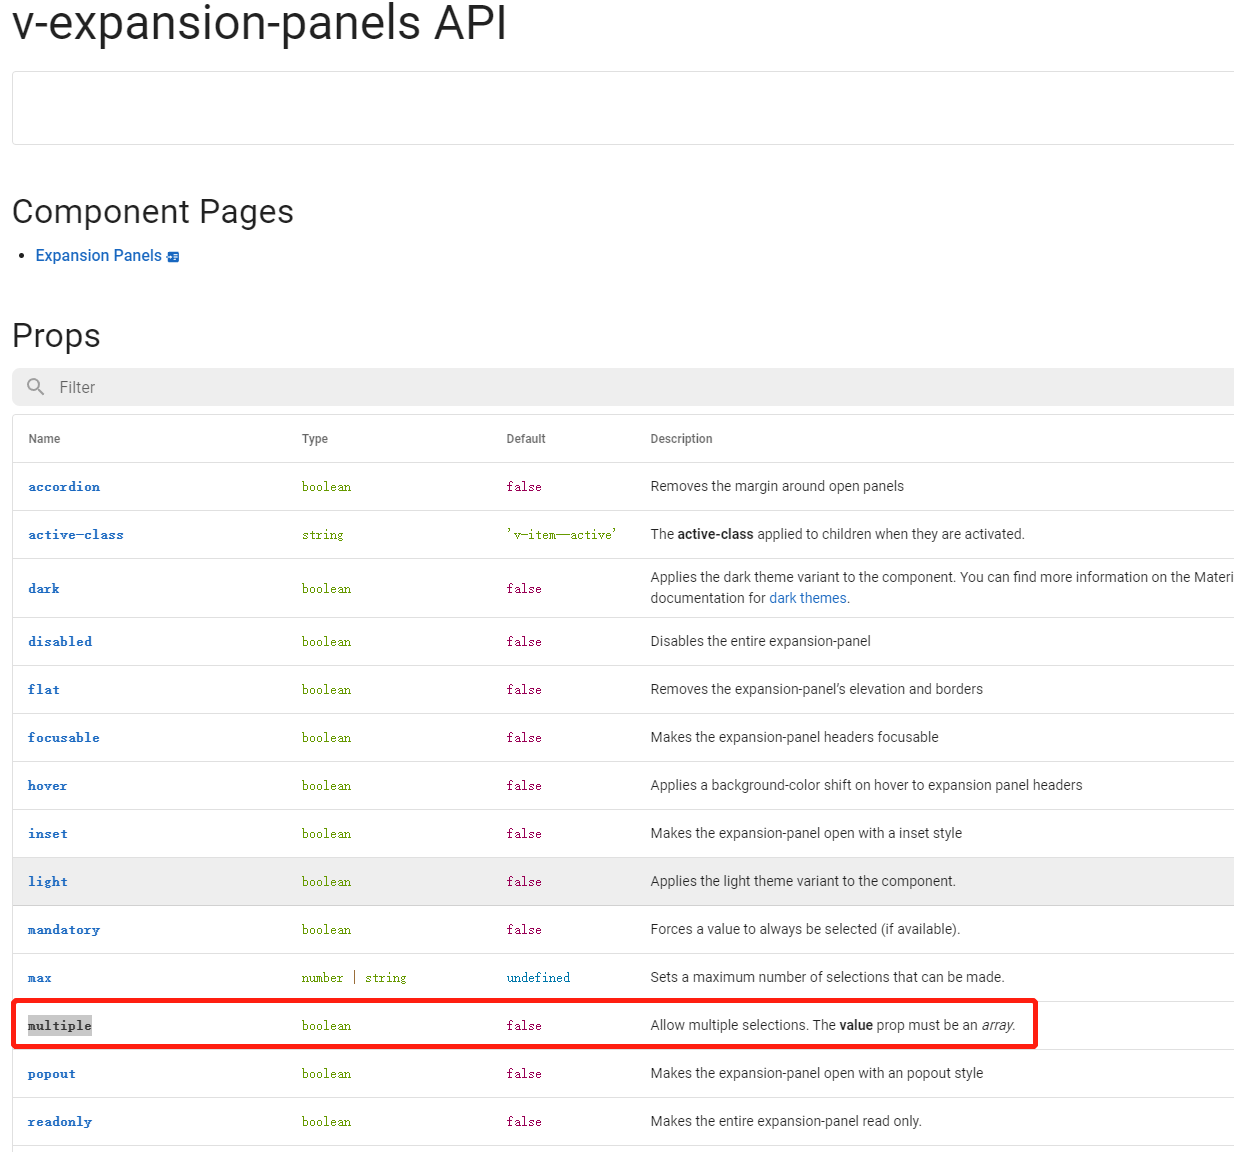Click the Component Pages heading
The image size is (1234, 1152).
point(153,212)
